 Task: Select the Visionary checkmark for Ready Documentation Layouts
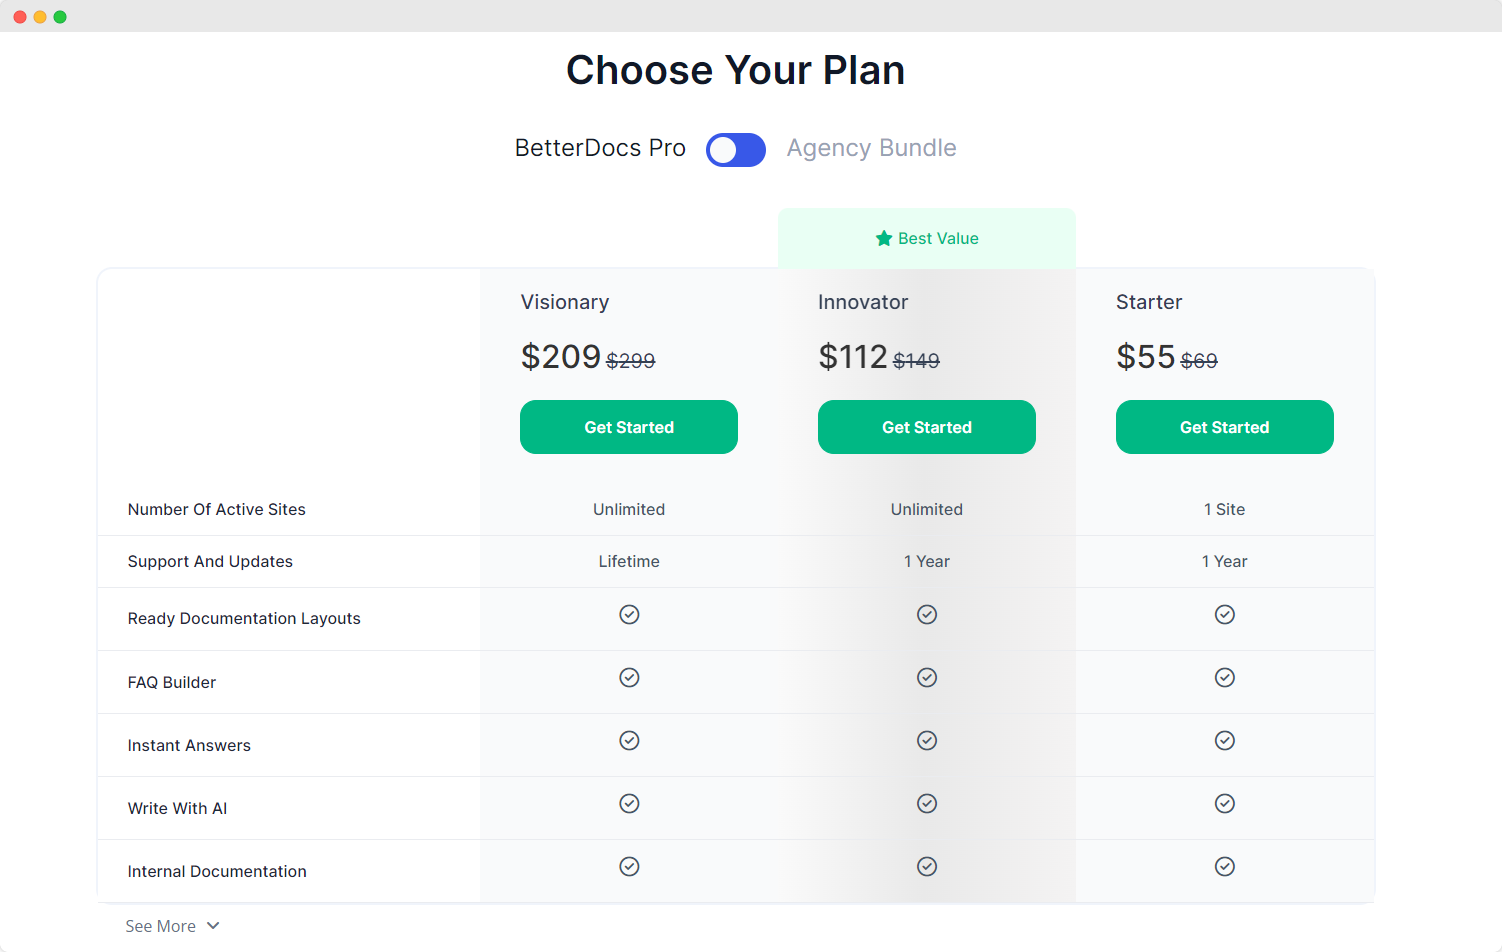[x=629, y=614]
